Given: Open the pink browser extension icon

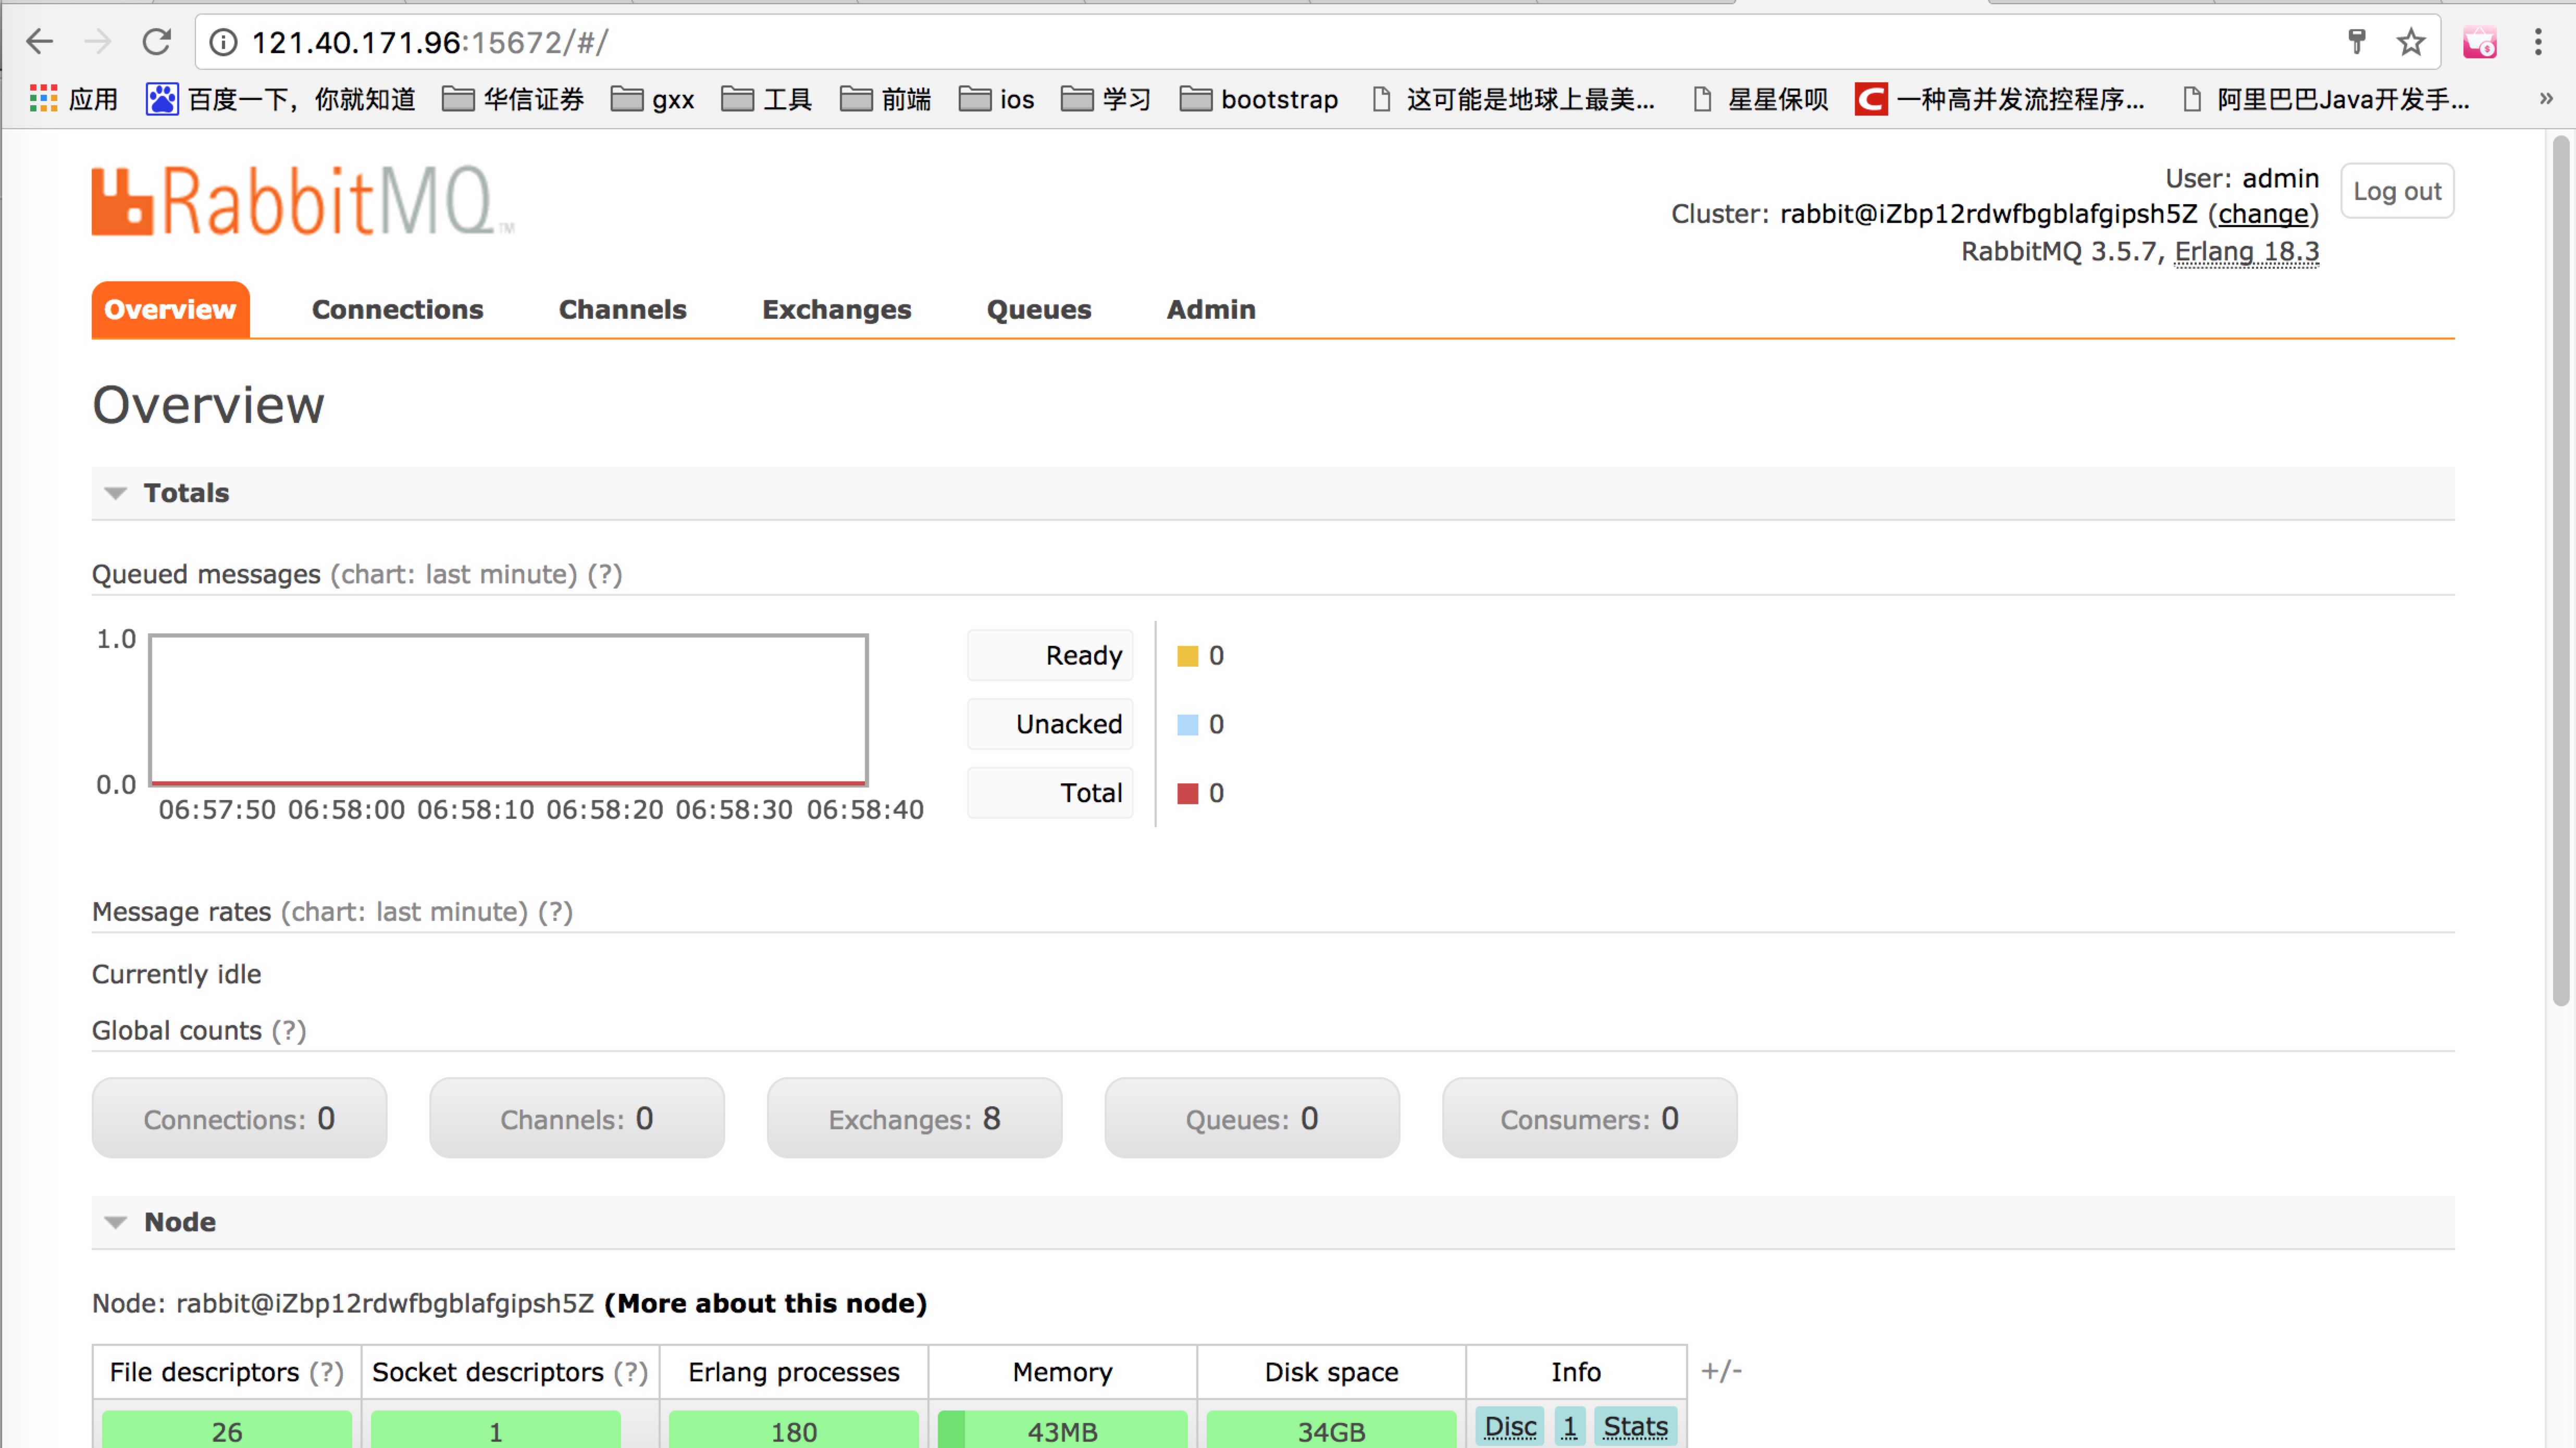Looking at the screenshot, I should coord(2480,42).
